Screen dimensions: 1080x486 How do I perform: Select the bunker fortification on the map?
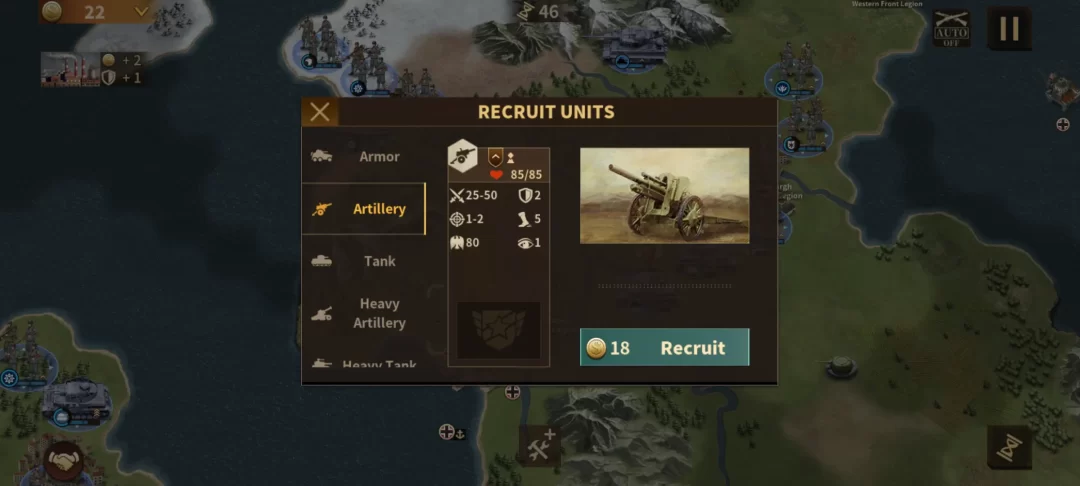pyautogui.click(x=841, y=366)
